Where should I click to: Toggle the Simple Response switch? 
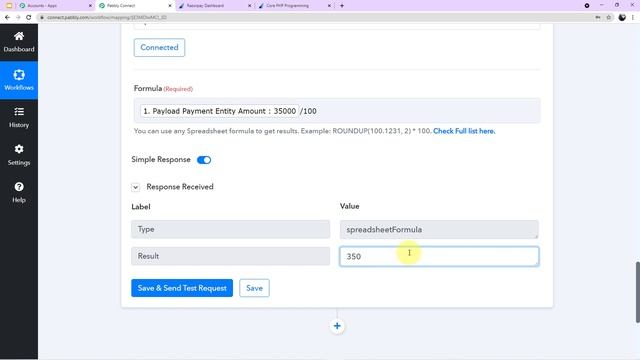pyautogui.click(x=204, y=160)
